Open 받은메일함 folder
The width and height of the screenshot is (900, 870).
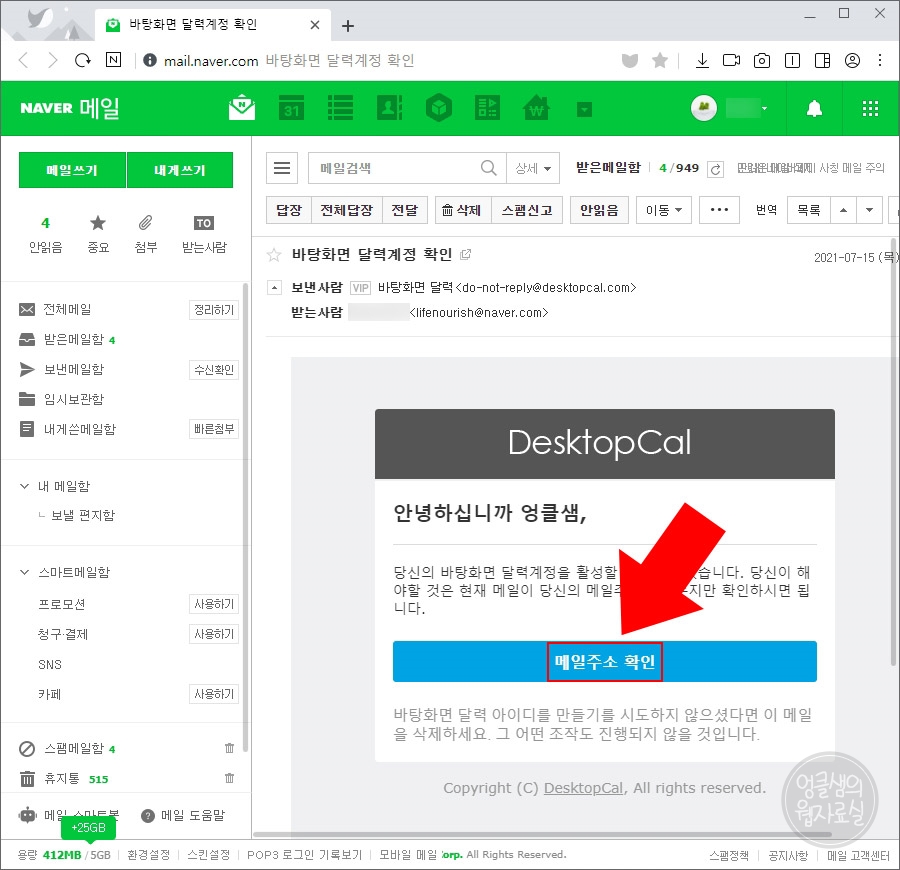click(x=74, y=340)
